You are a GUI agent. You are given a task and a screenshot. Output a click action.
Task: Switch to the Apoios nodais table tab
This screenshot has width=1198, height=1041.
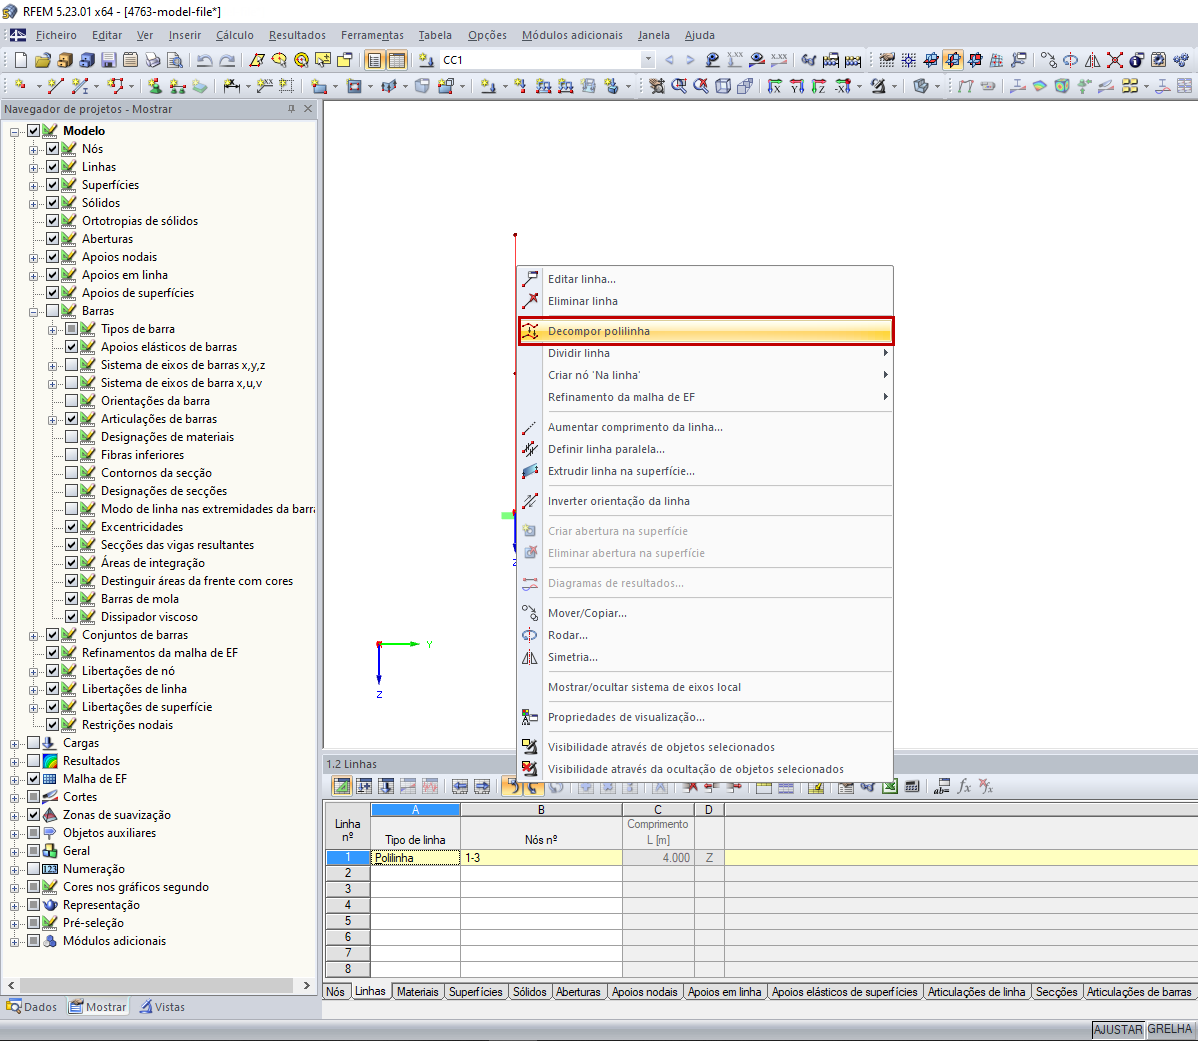click(x=644, y=991)
